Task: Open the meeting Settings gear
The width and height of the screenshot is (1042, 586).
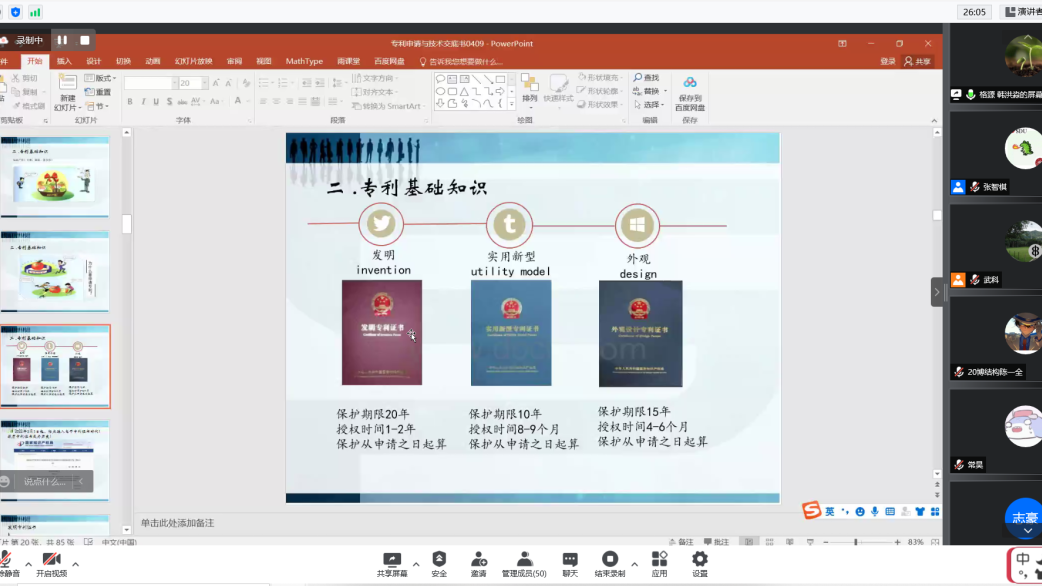Action: click(699, 559)
